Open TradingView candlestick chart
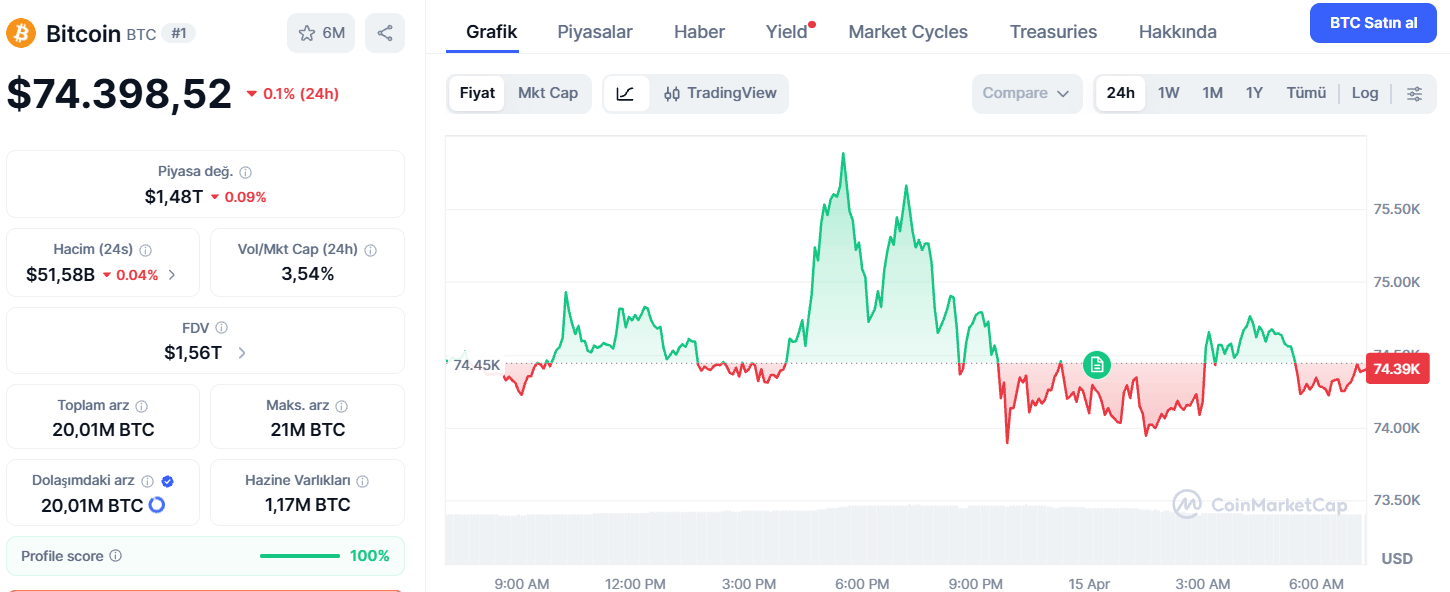1450x592 pixels. (x=720, y=93)
